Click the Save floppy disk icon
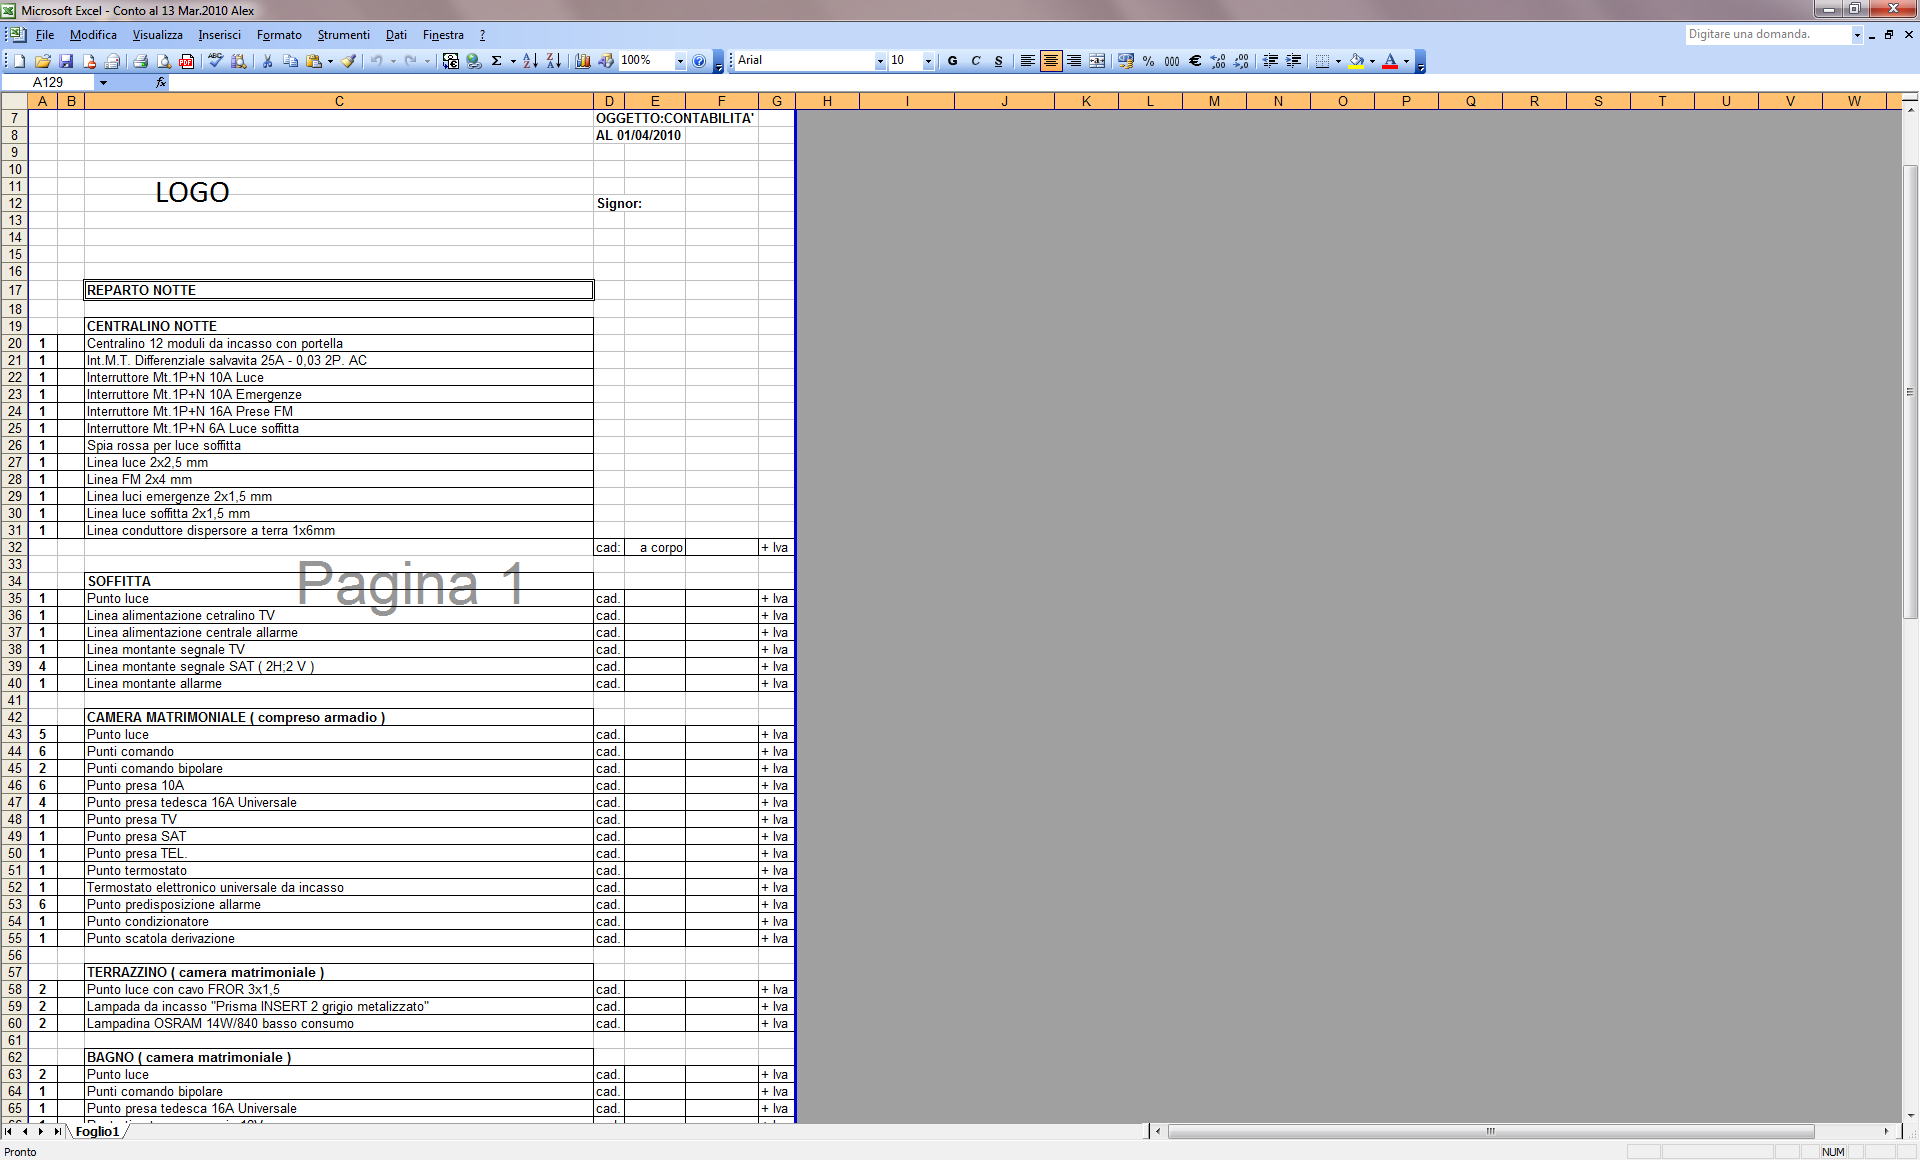 66,61
